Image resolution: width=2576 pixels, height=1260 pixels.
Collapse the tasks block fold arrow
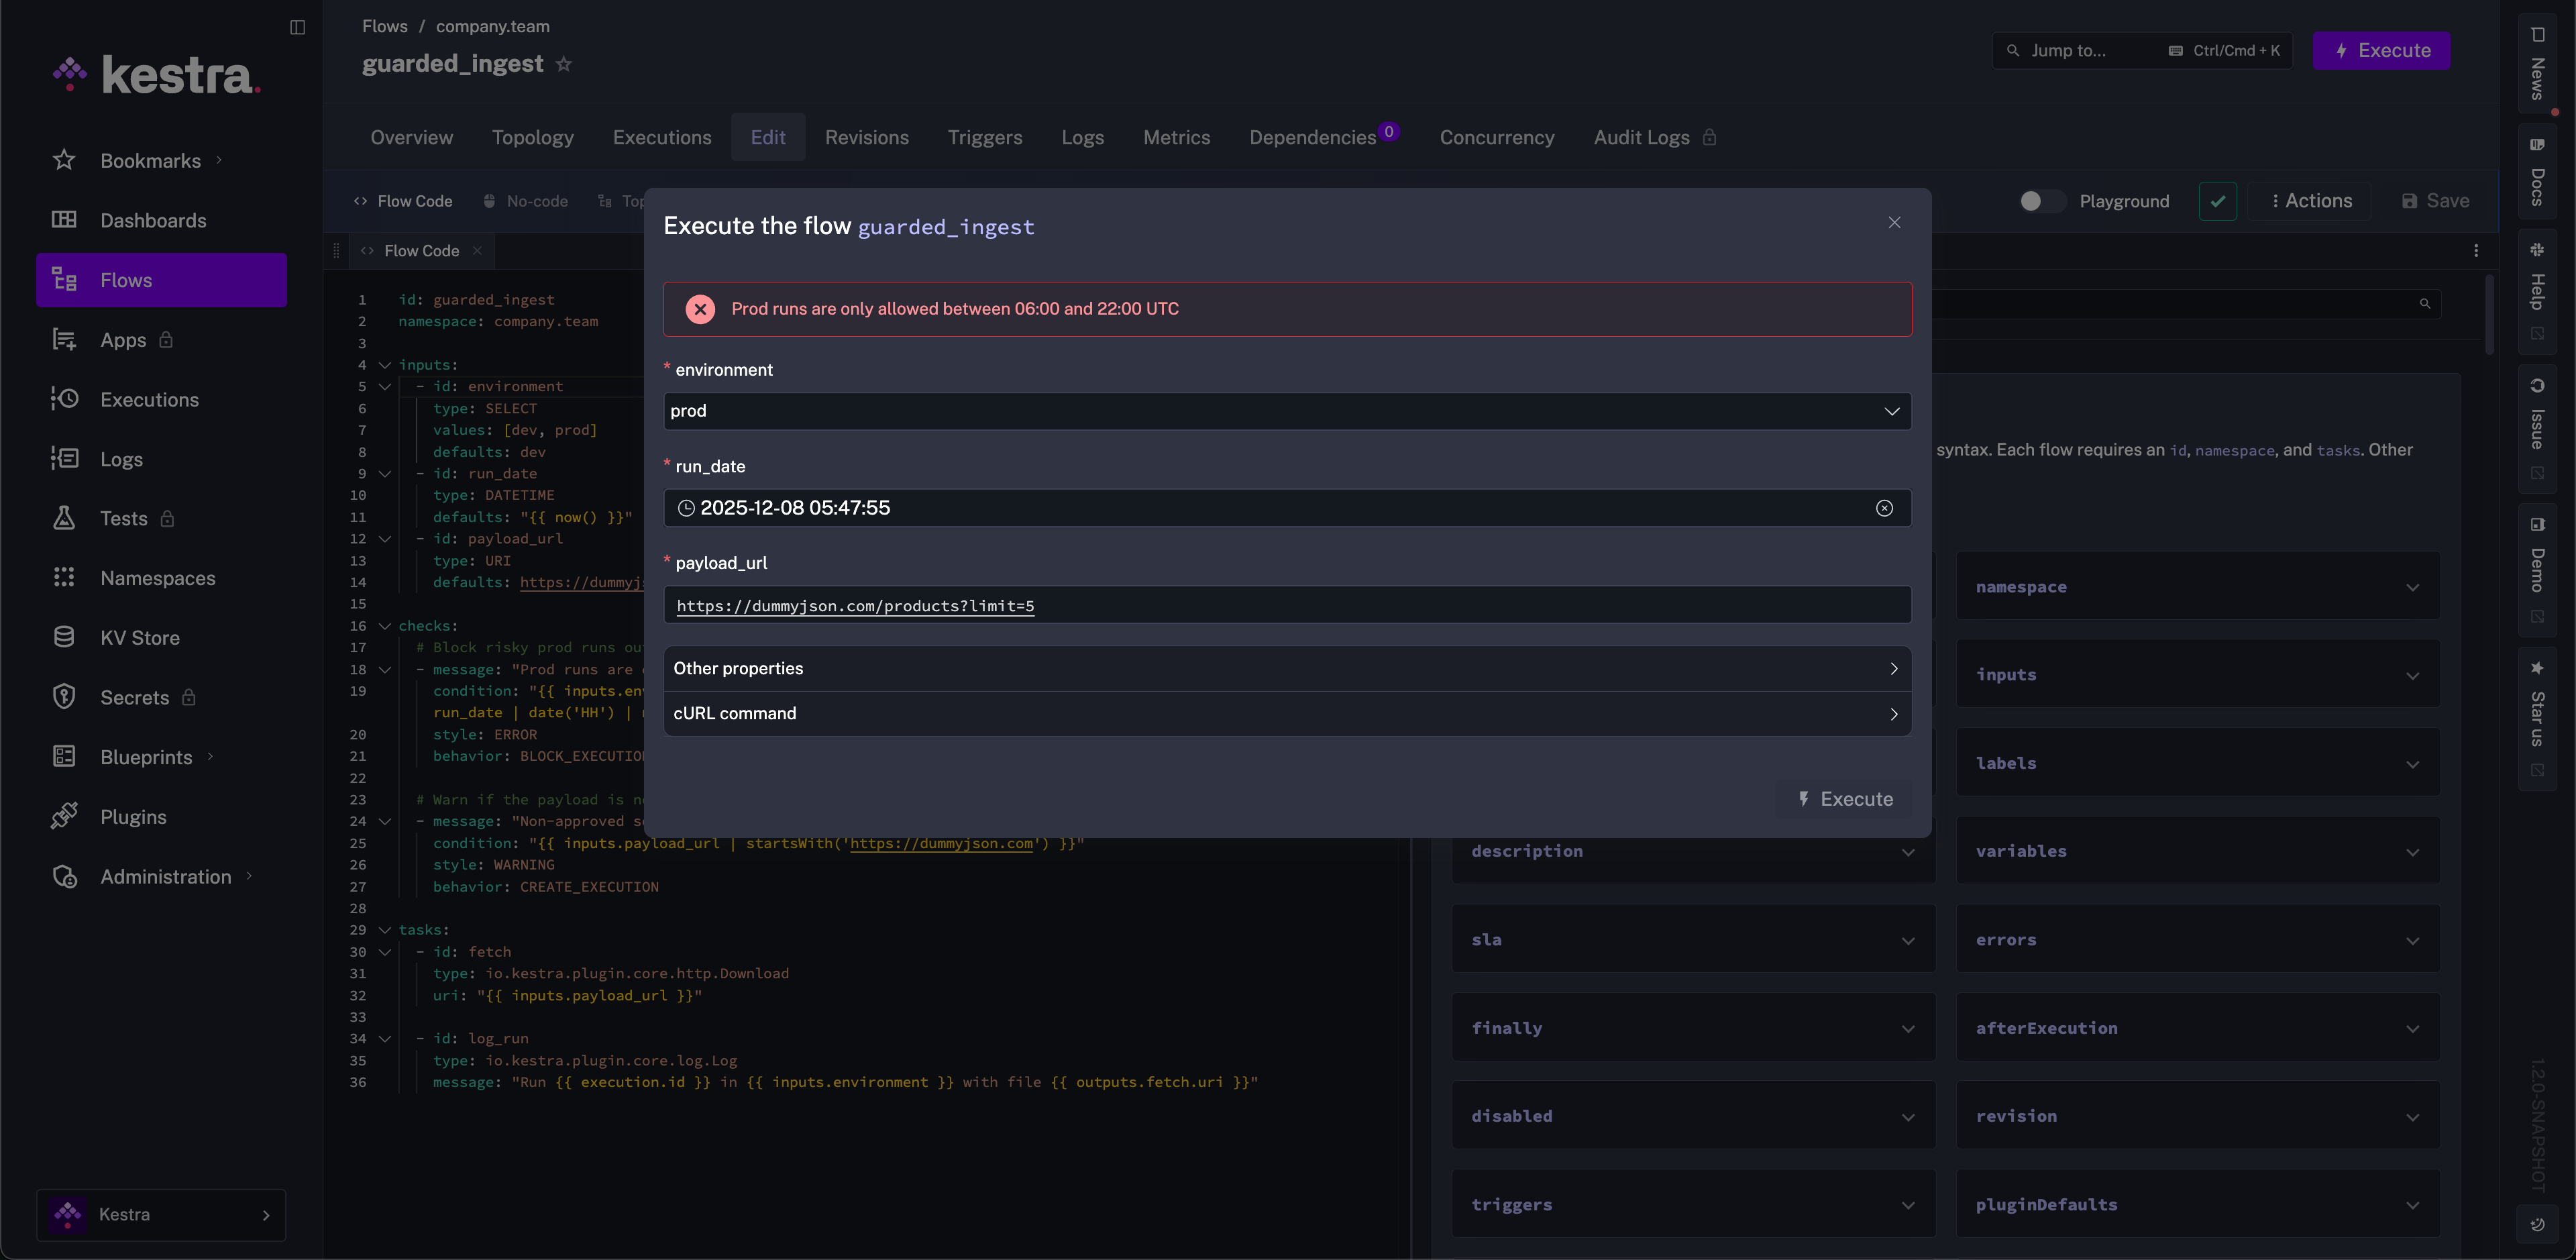pyautogui.click(x=385, y=930)
